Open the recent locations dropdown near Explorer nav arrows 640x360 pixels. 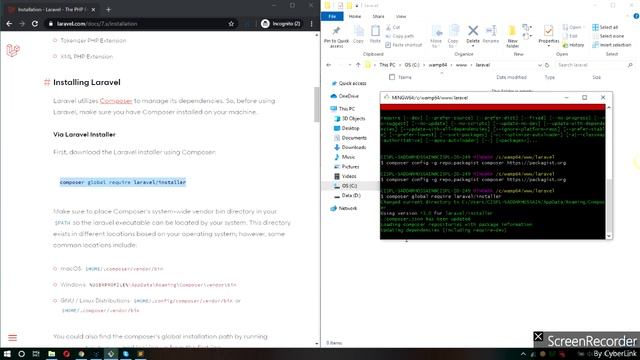(349, 65)
